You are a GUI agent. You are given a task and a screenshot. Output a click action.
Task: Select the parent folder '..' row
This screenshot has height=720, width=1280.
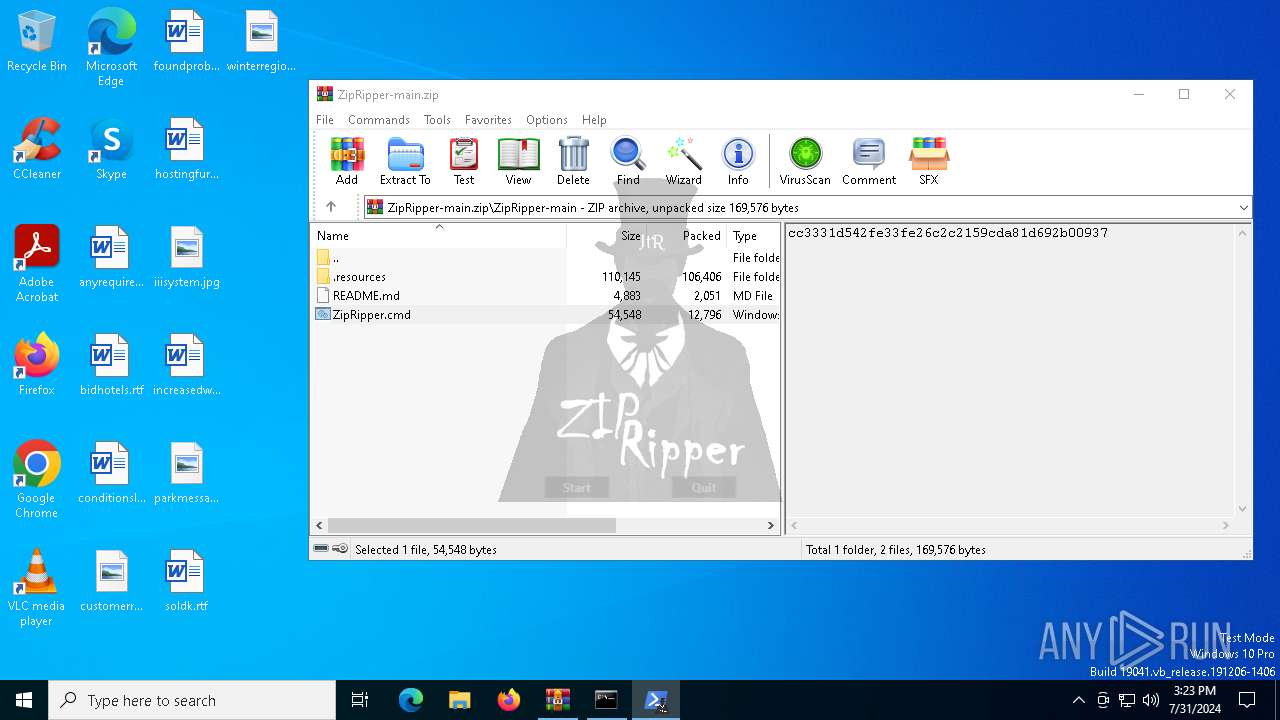[x=546, y=258]
